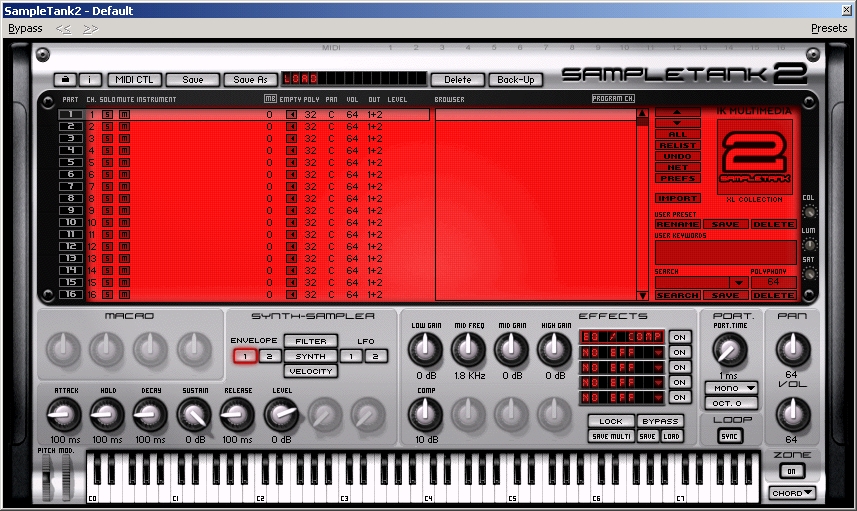Open second effect slot NO EFF dropdown
This screenshot has height=511, width=857.
[659, 353]
